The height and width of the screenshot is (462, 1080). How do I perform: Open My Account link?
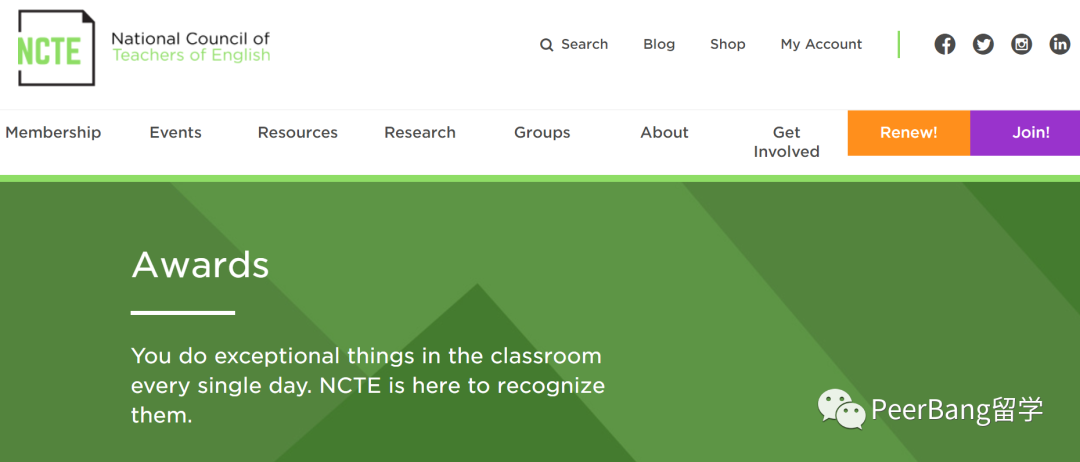[821, 44]
